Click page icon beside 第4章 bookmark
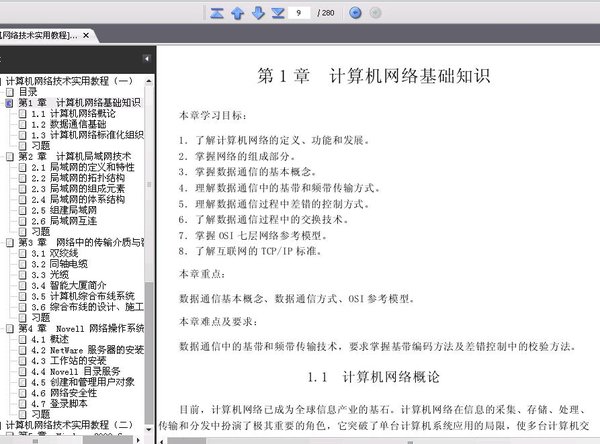 coord(10,329)
